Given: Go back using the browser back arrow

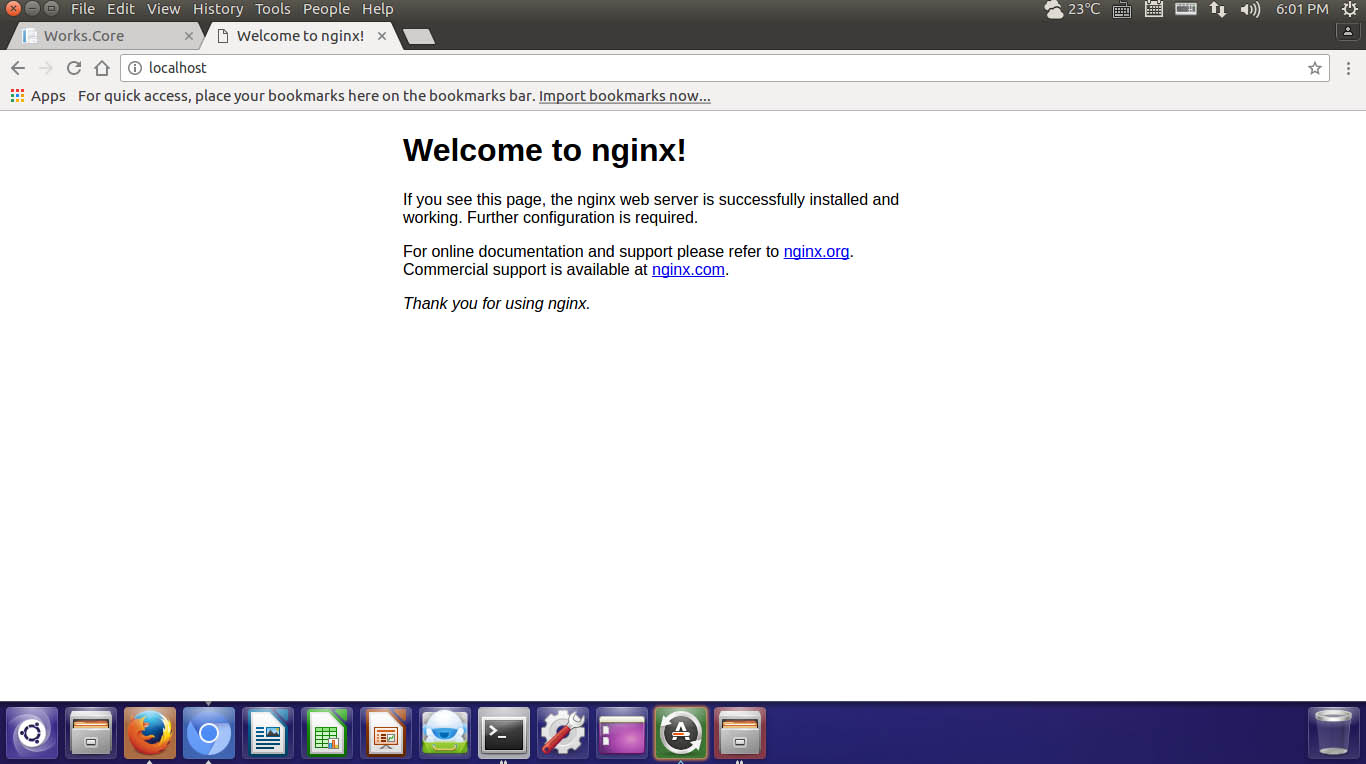Looking at the screenshot, I should click(x=17, y=68).
